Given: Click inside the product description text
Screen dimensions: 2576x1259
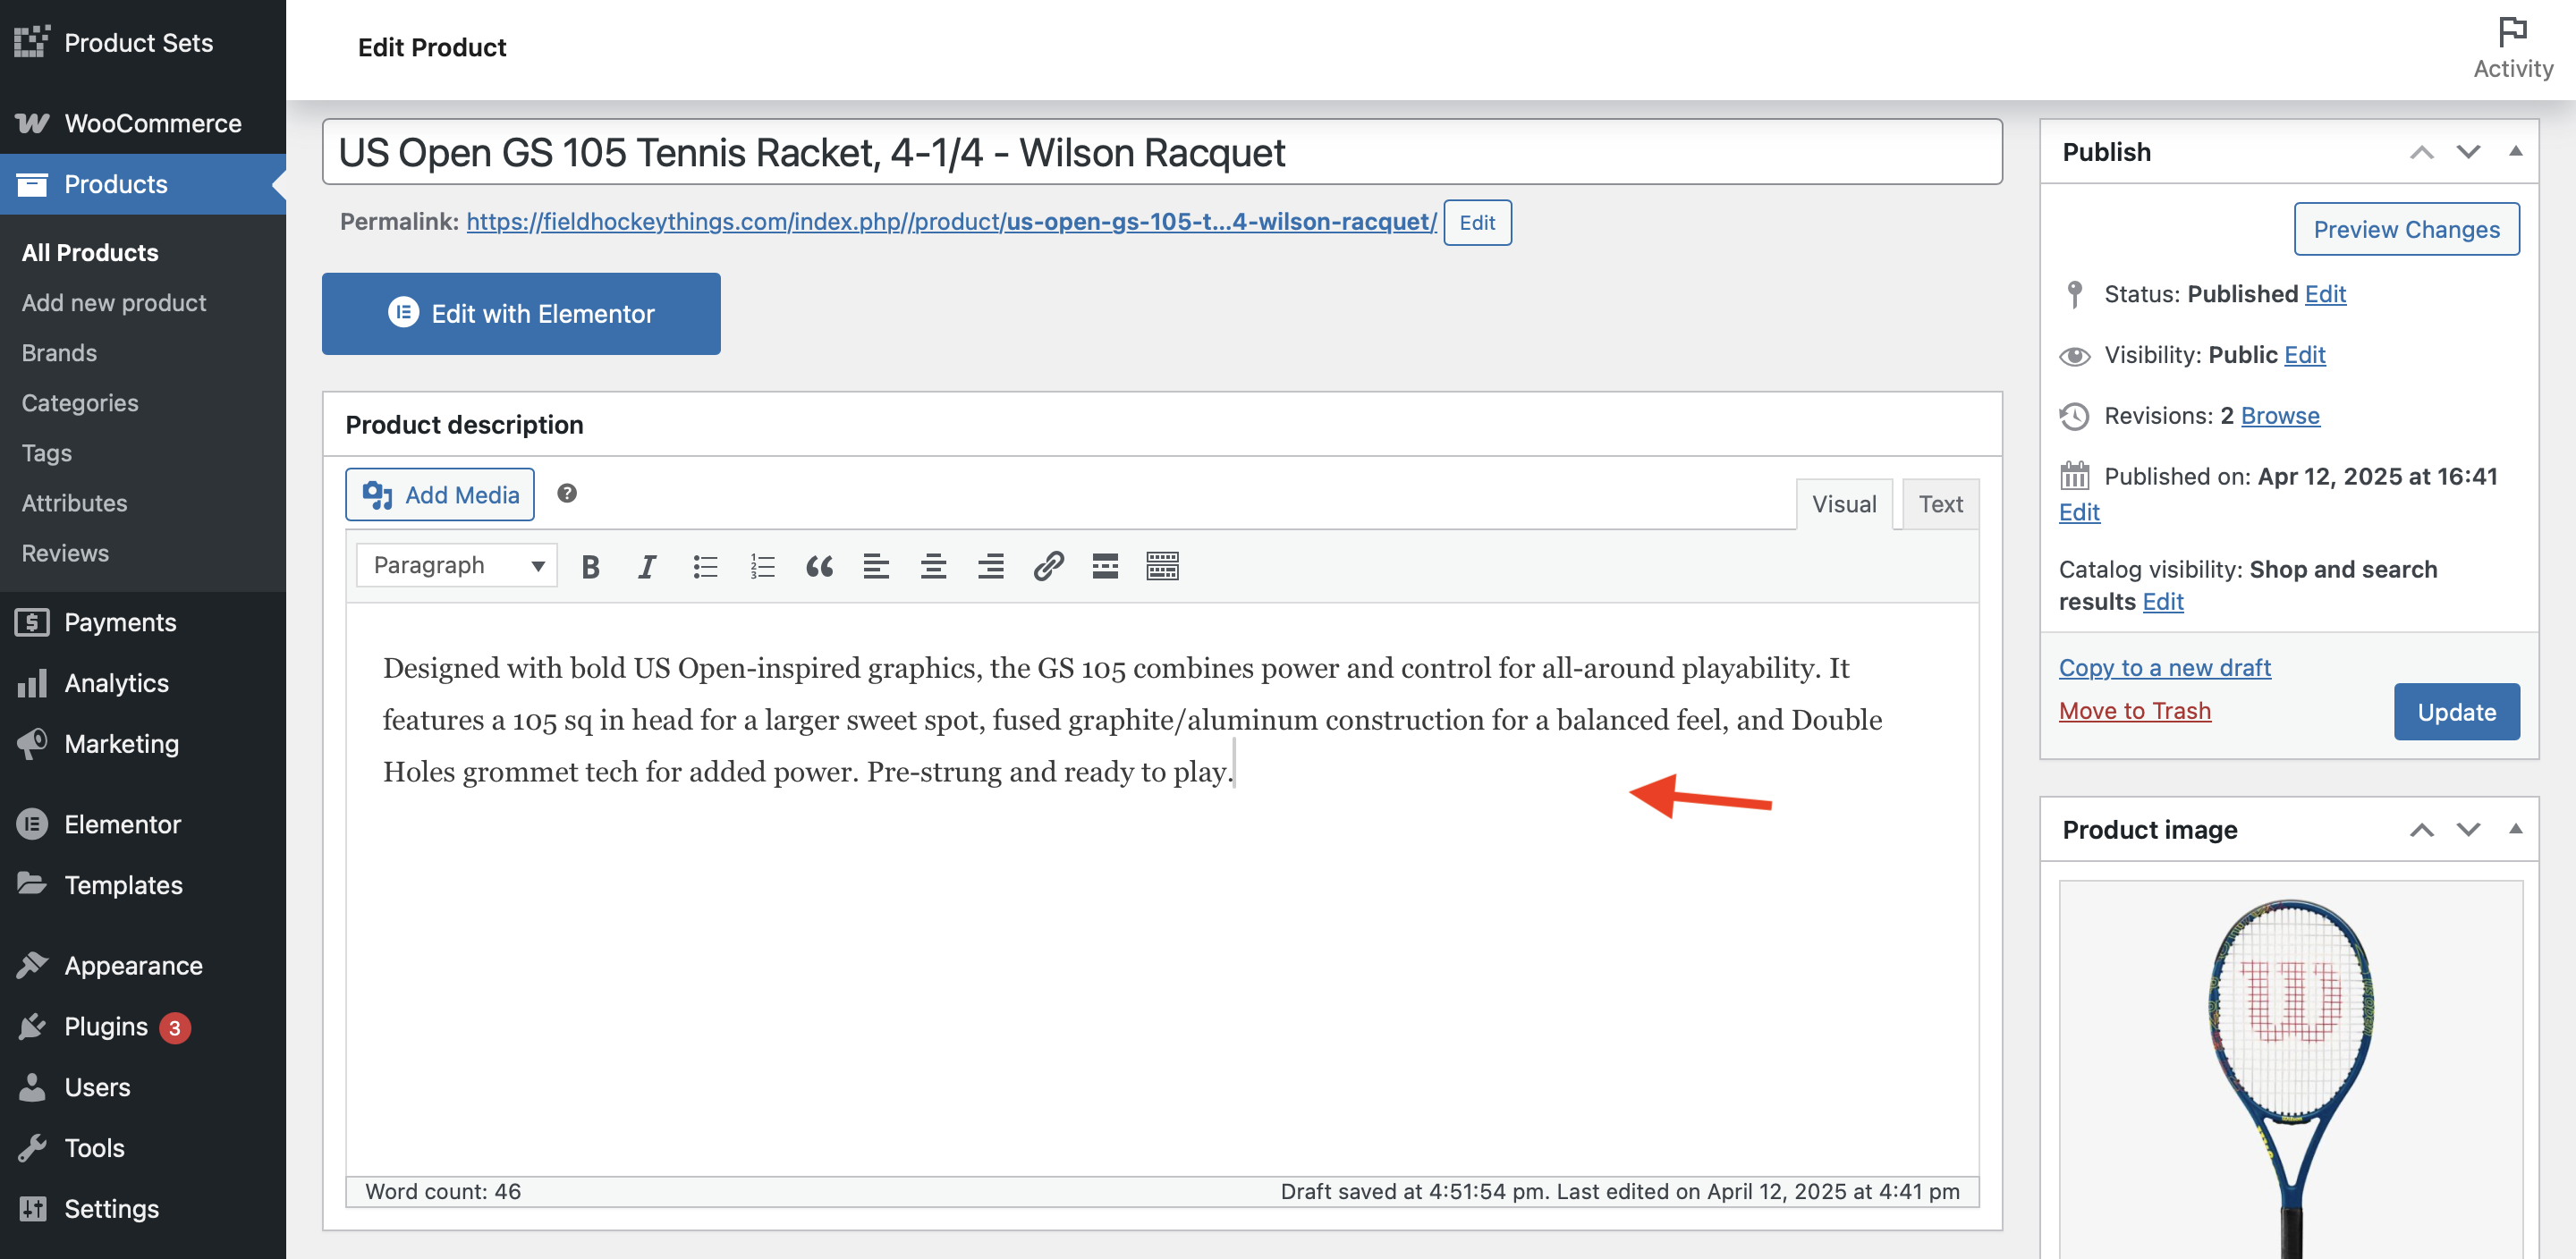Looking at the screenshot, I should pyautogui.click(x=1131, y=720).
